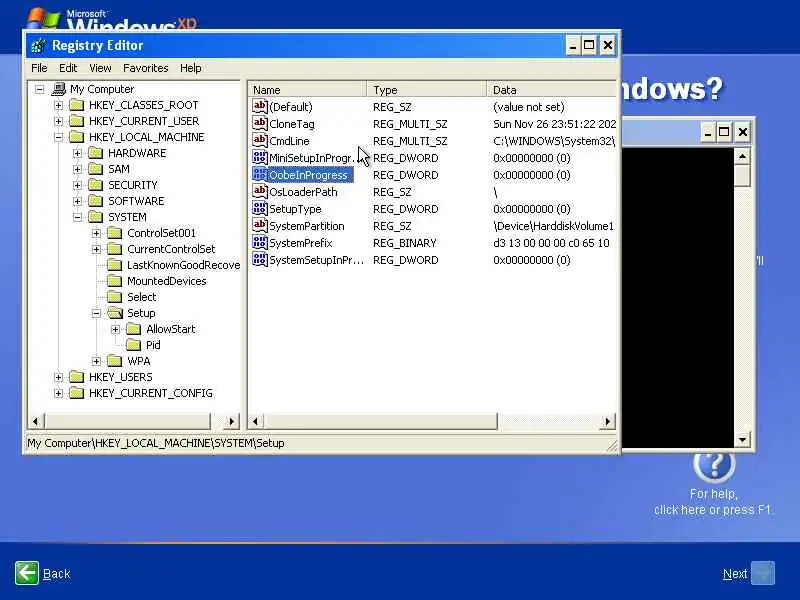Click the open Setup folder icon
The height and width of the screenshot is (600, 800).
[115, 313]
